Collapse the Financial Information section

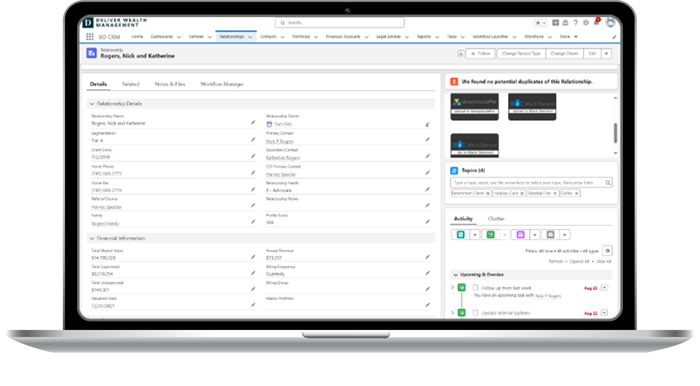pos(92,238)
